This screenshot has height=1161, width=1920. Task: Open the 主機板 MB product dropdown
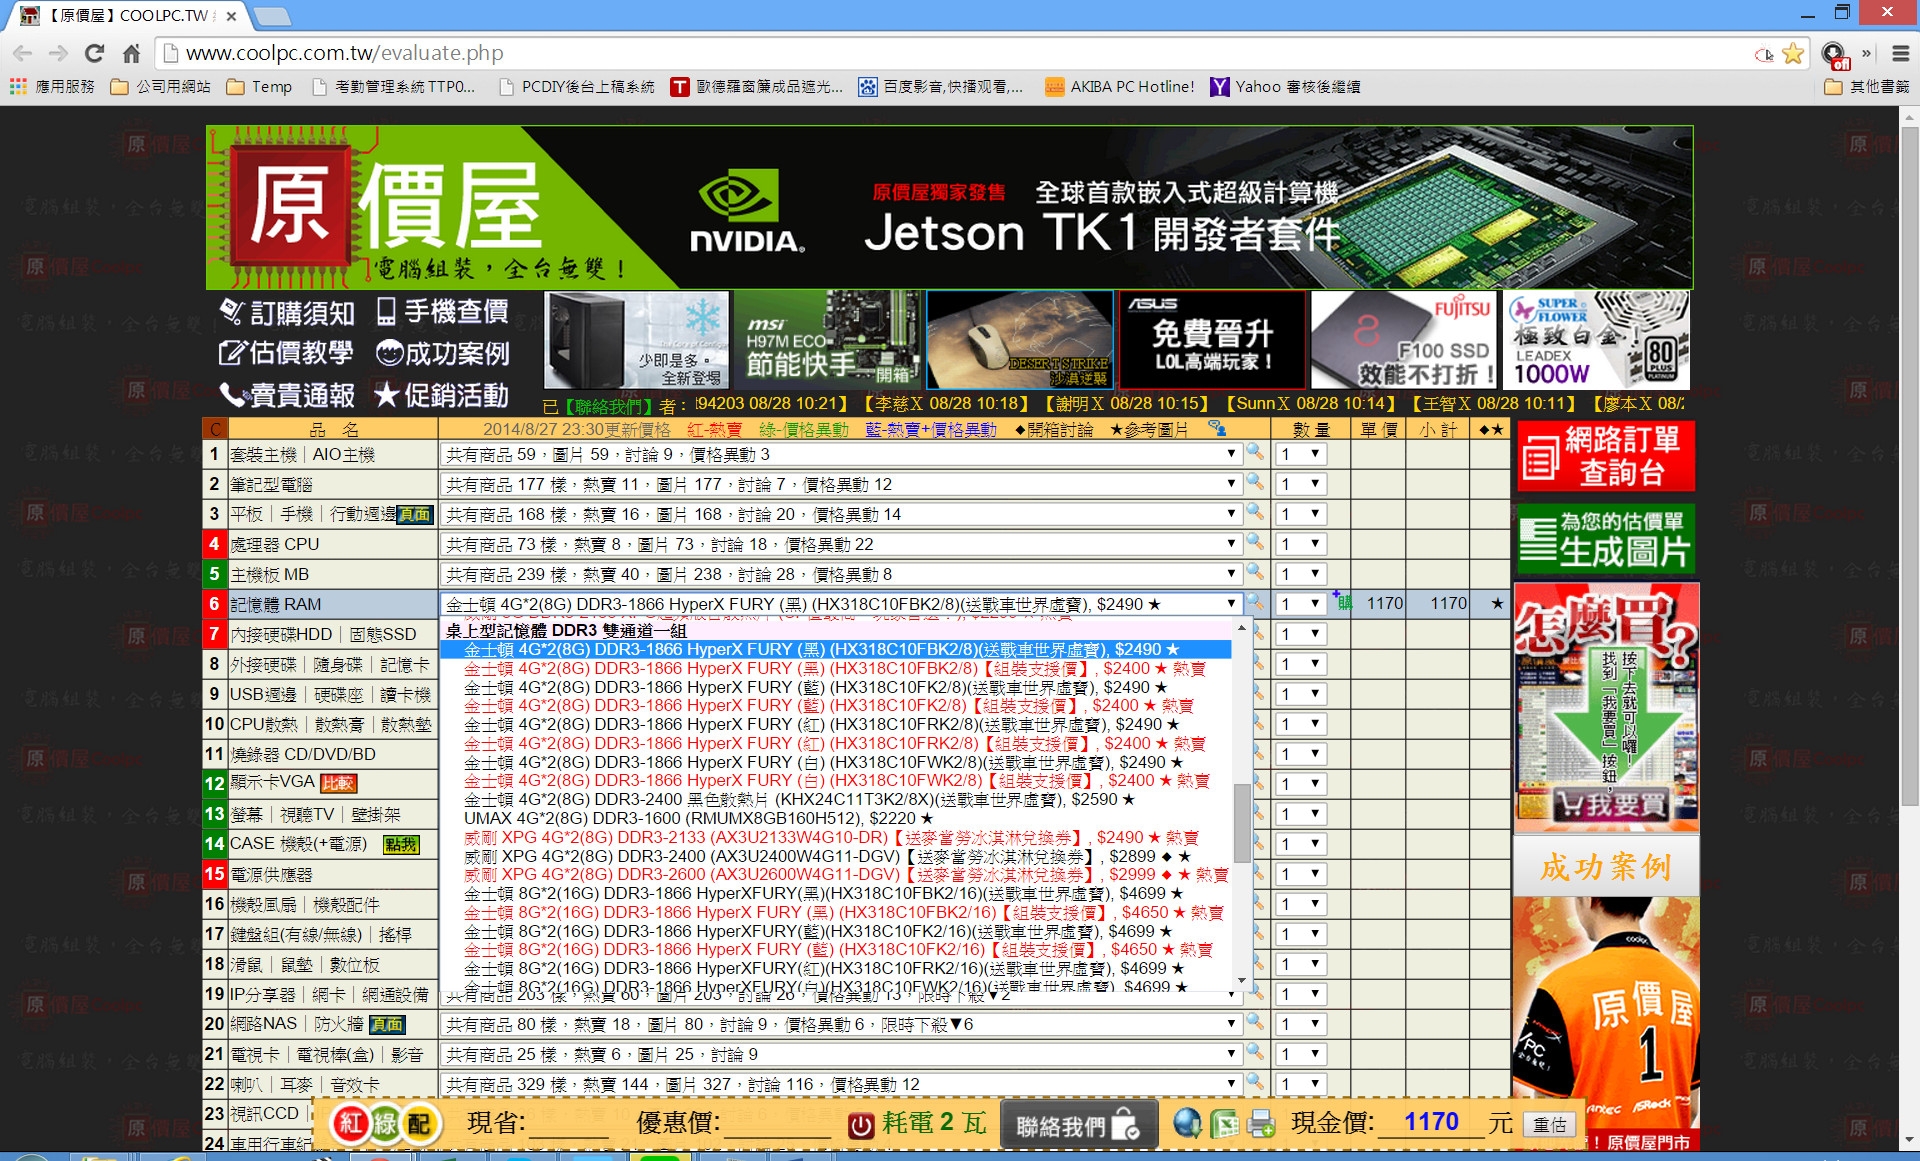click(841, 574)
